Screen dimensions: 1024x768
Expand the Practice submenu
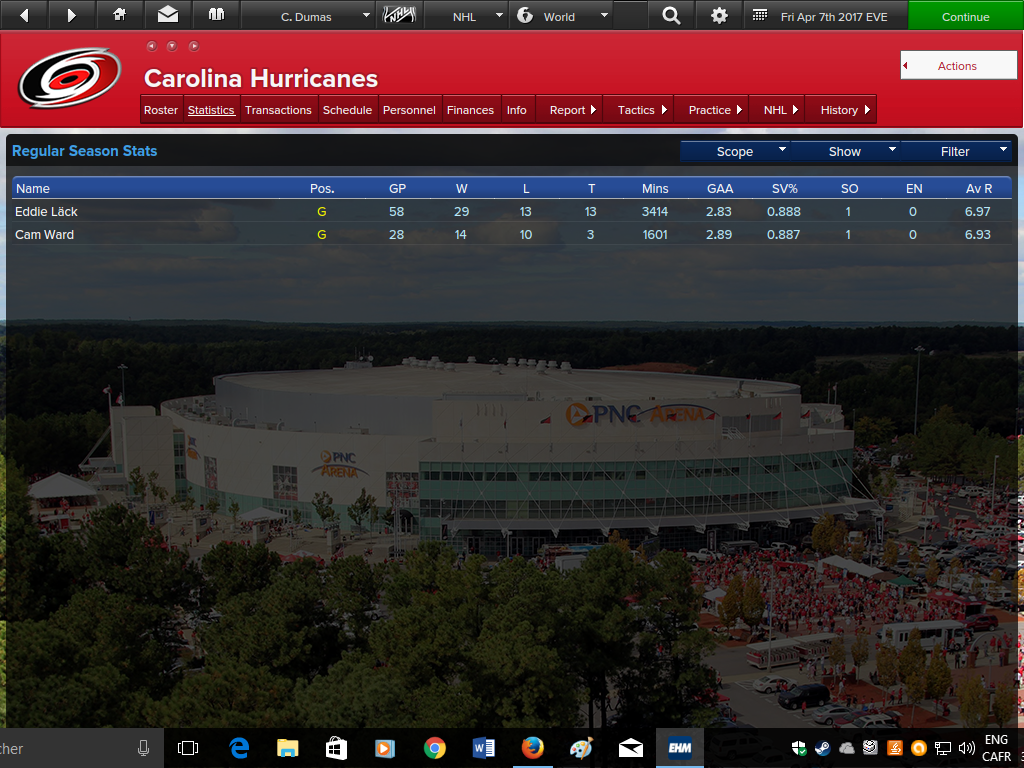[711, 110]
